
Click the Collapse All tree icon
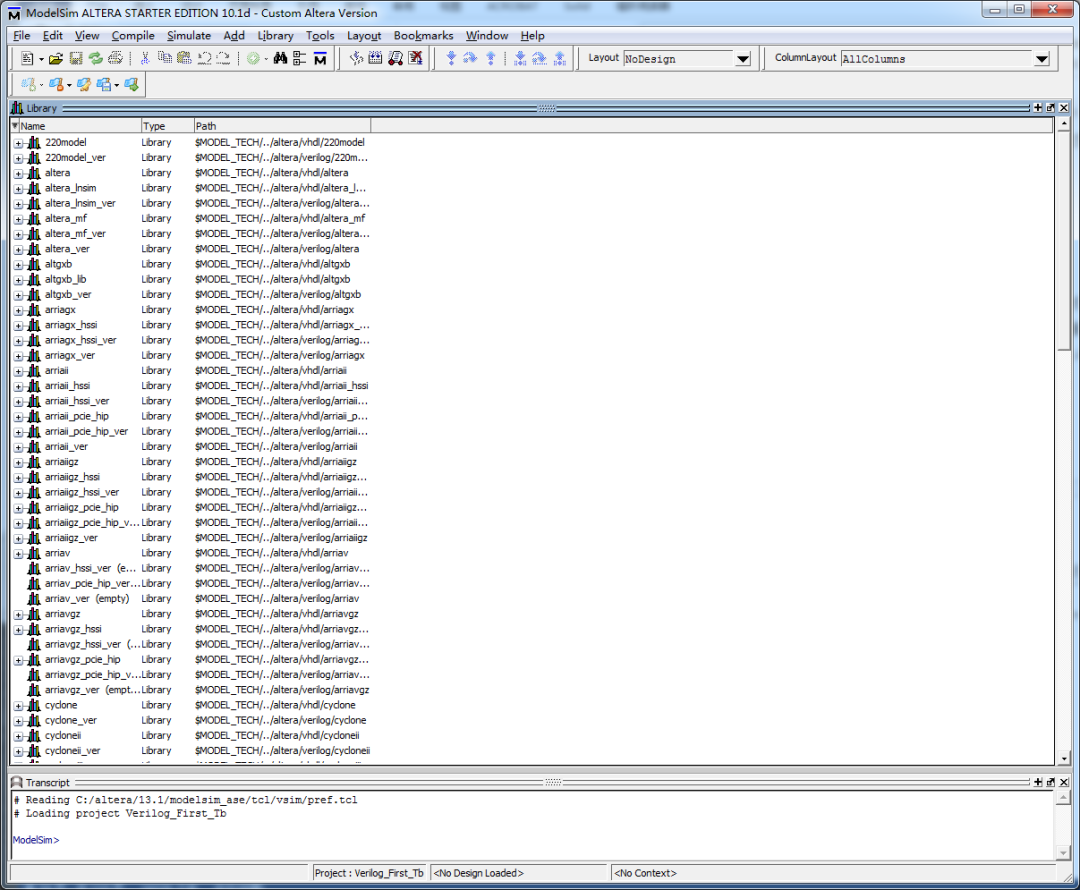click(300, 59)
